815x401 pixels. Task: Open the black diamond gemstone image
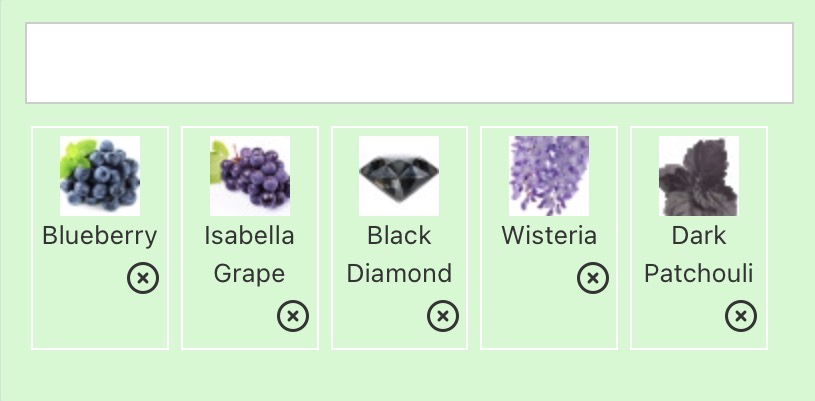tap(399, 176)
